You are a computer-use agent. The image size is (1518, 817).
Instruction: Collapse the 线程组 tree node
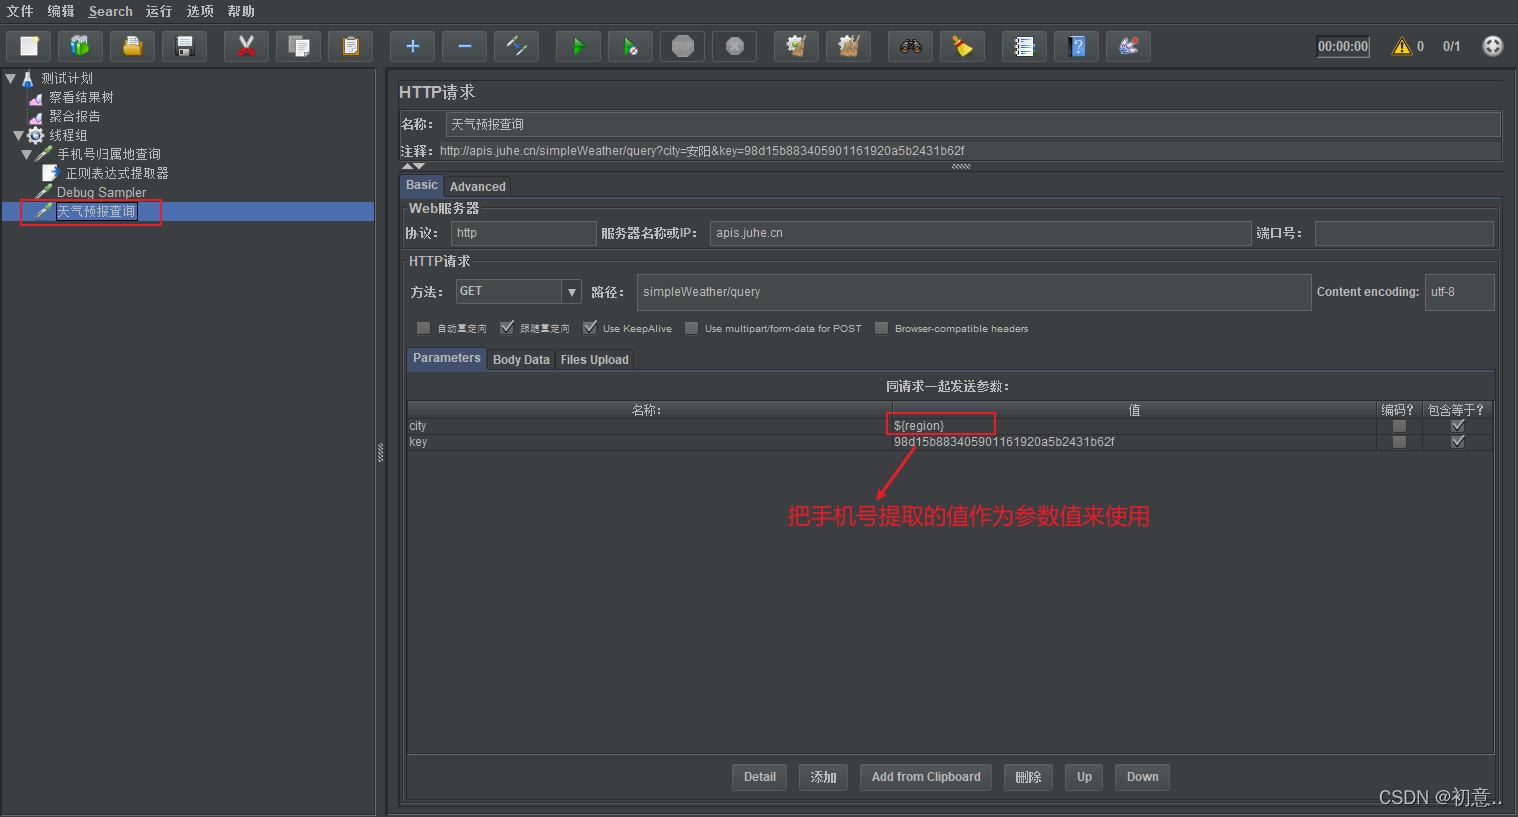(18, 135)
